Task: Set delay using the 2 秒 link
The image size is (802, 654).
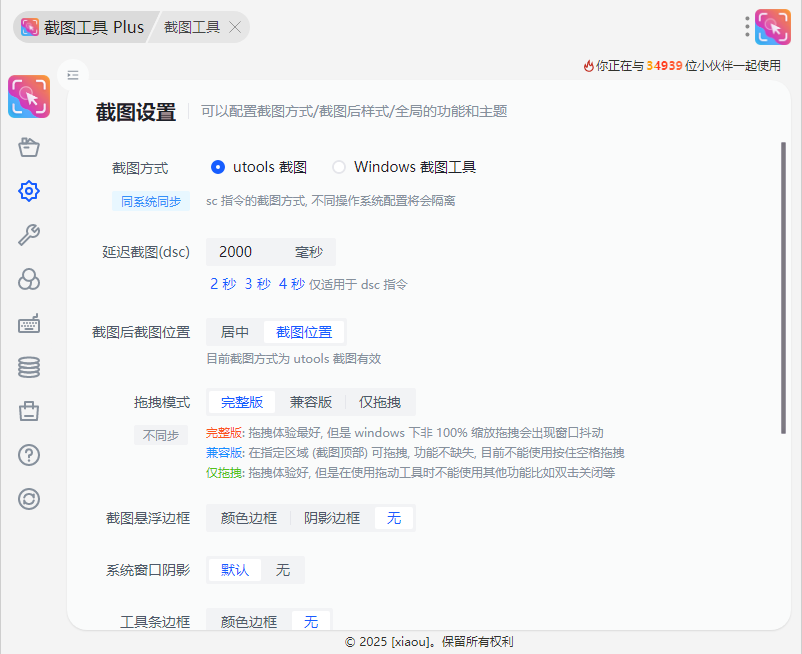Action: [x=223, y=284]
